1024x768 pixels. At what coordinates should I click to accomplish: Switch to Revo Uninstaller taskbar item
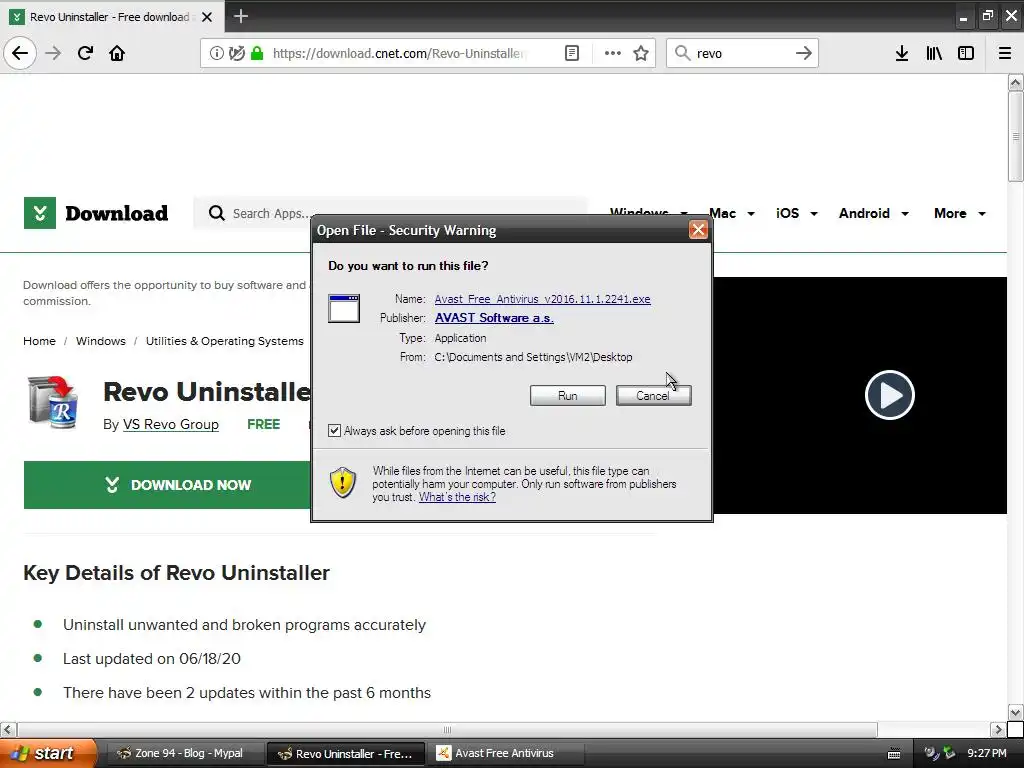click(347, 753)
